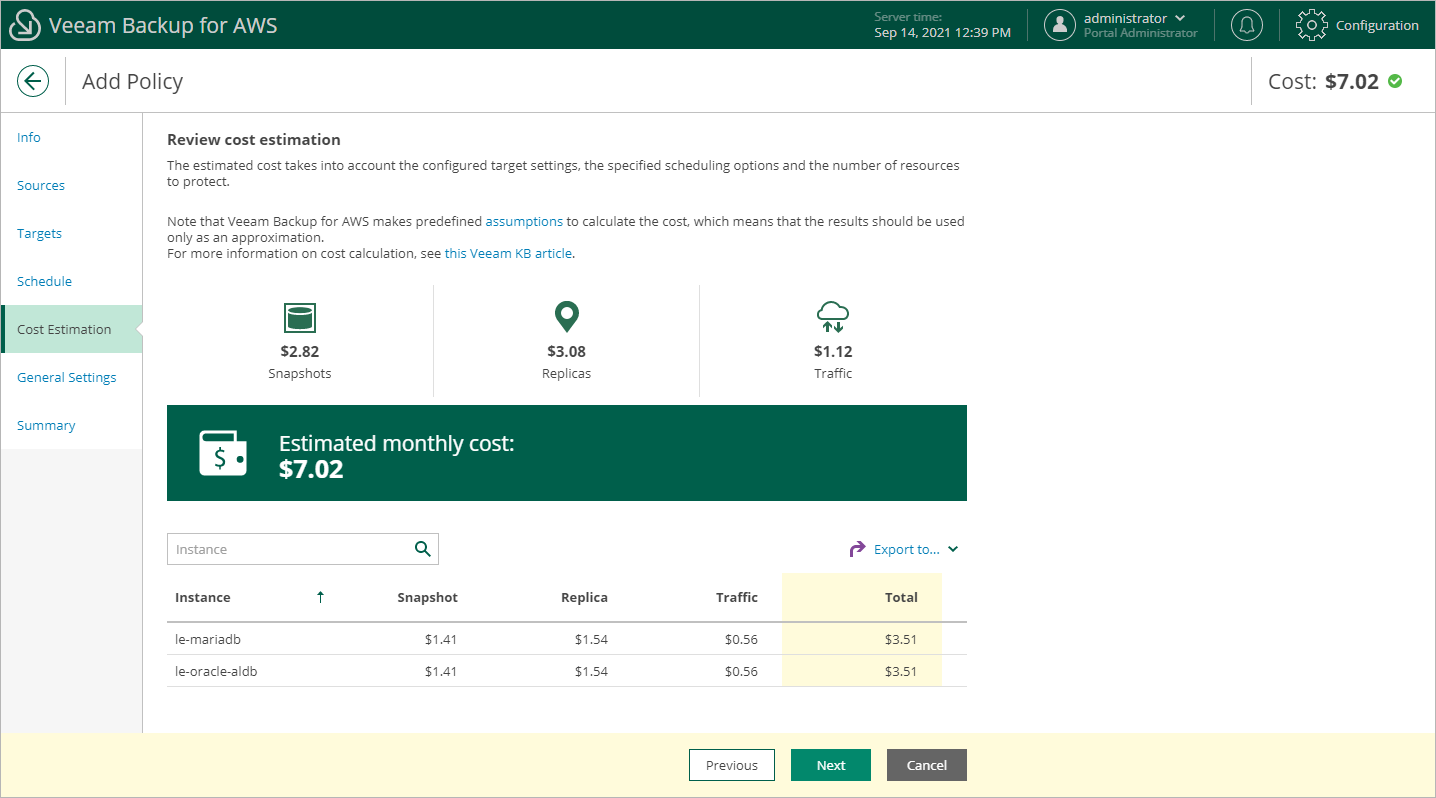Click the $1.54 replica cost for le-oracle-aldb

tap(591, 671)
